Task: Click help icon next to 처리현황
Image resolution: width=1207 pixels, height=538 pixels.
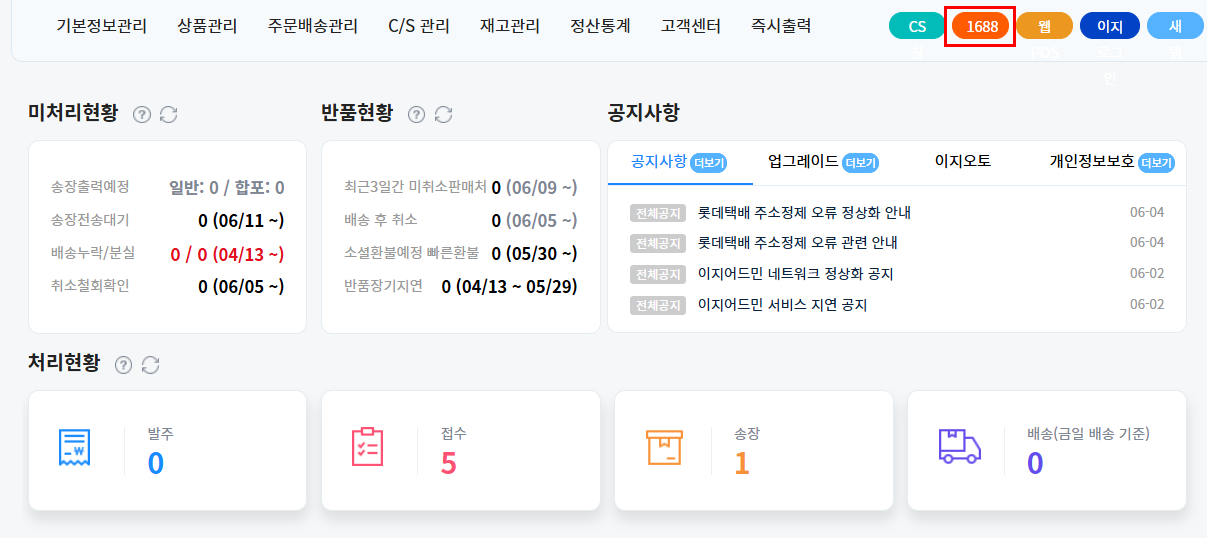Action: 123,365
